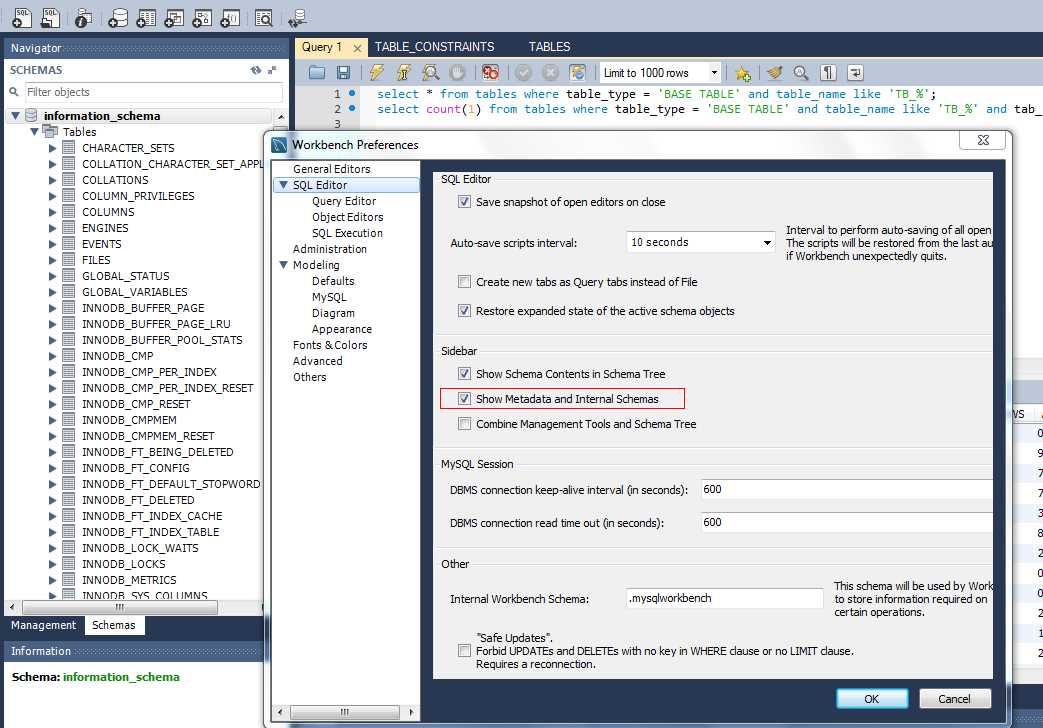Viewport: 1043px width, 728px height.
Task: Confirm preferences with OK button
Action: (871, 699)
